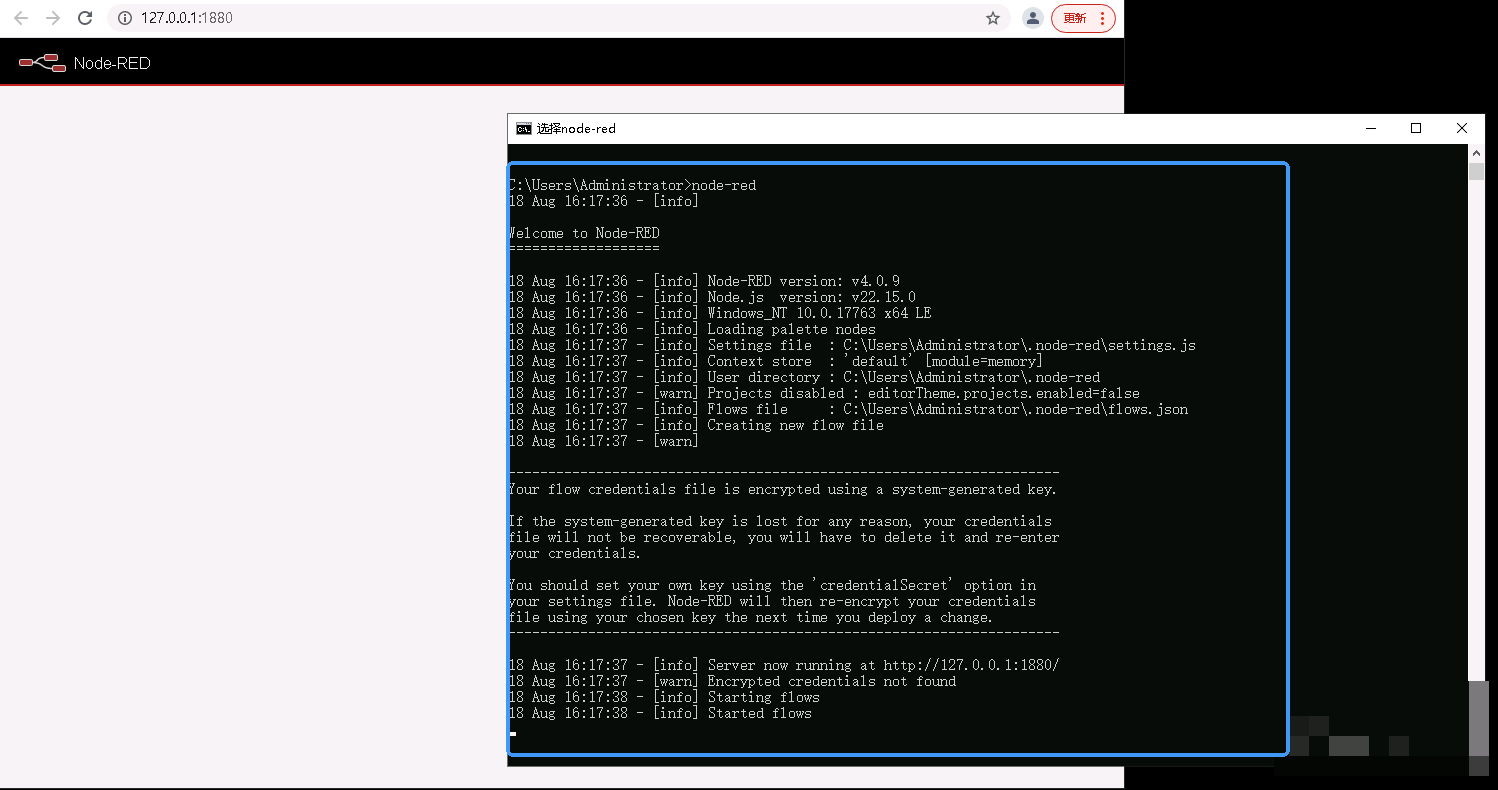Click the 'User directory' log line
The image size is (1498, 790).
click(804, 377)
